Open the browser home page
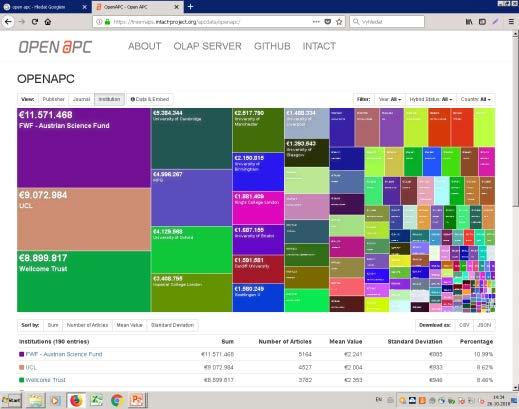 click(48, 22)
